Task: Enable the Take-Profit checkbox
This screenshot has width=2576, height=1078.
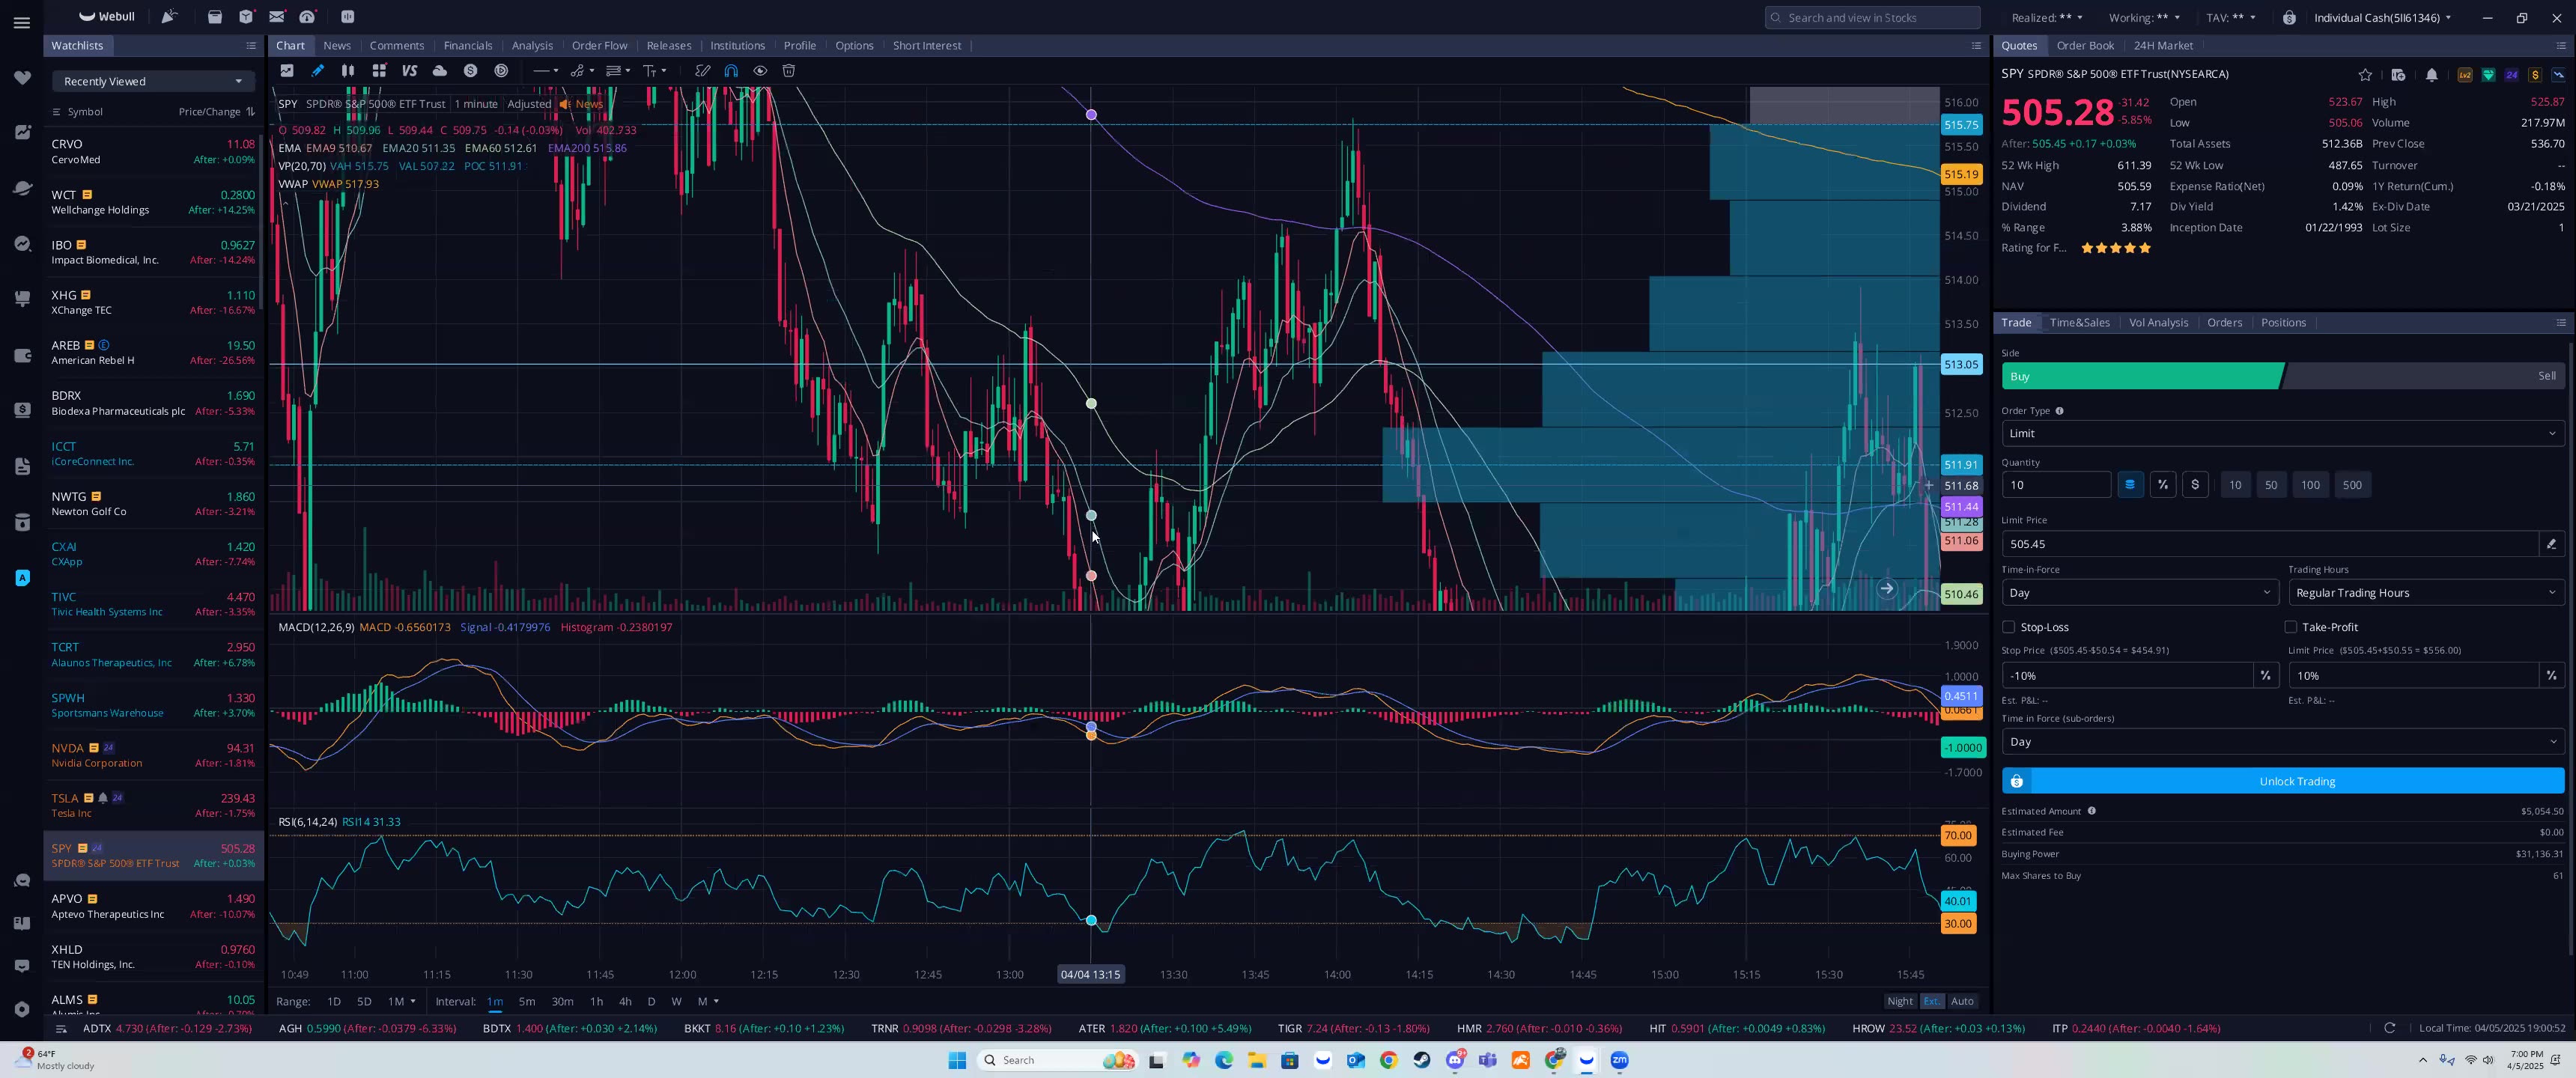Action: 2291,627
